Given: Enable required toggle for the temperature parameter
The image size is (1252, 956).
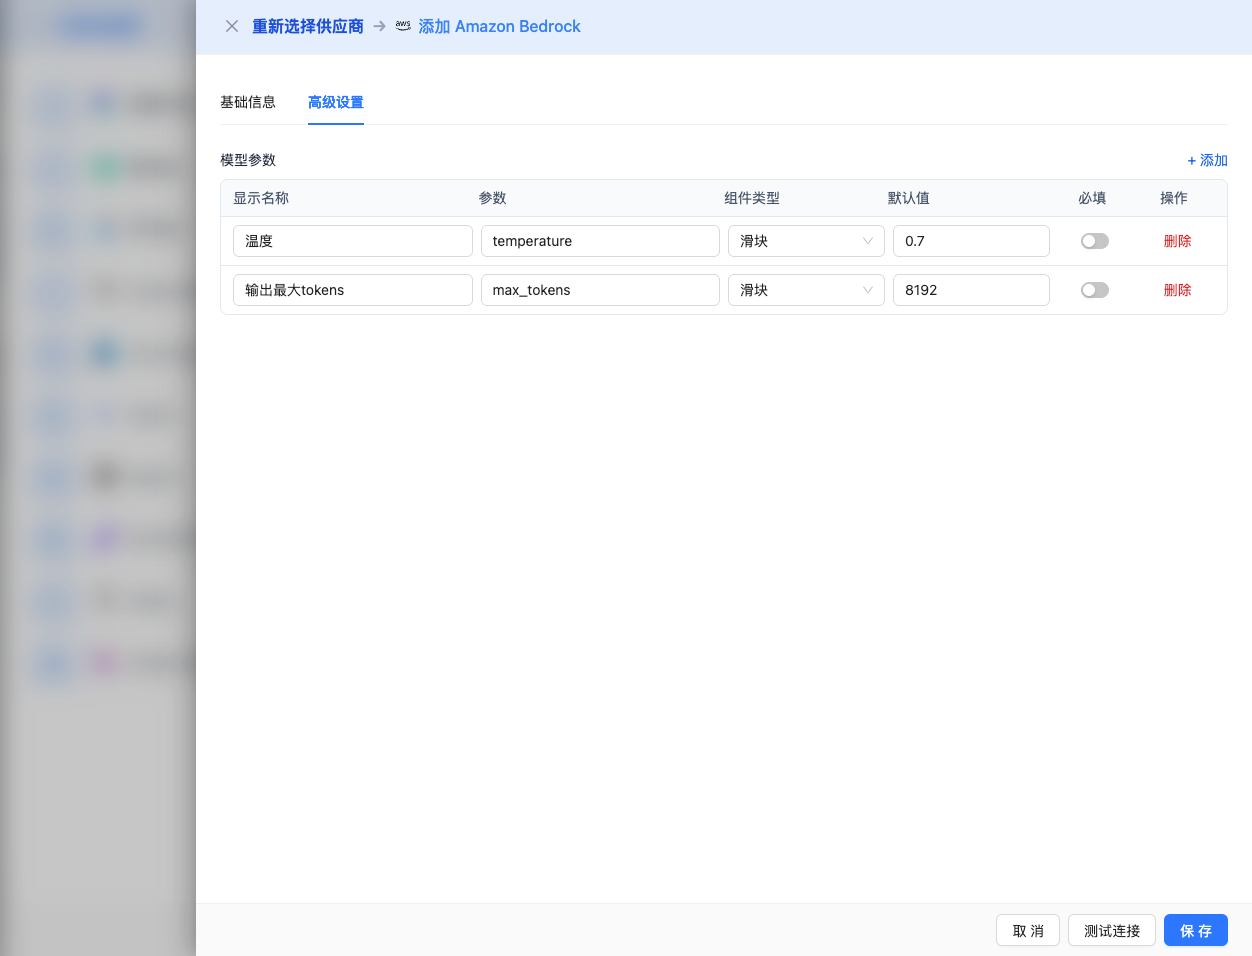Looking at the screenshot, I should pos(1094,240).
